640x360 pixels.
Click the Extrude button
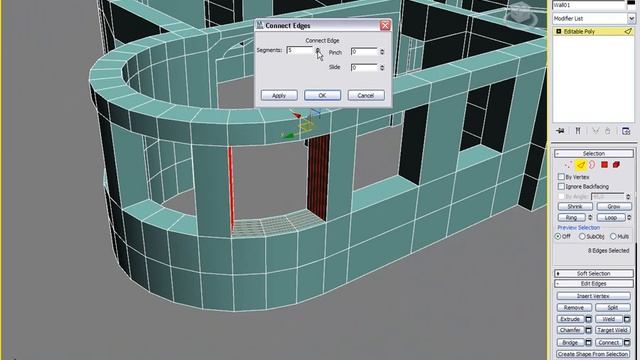pos(570,319)
